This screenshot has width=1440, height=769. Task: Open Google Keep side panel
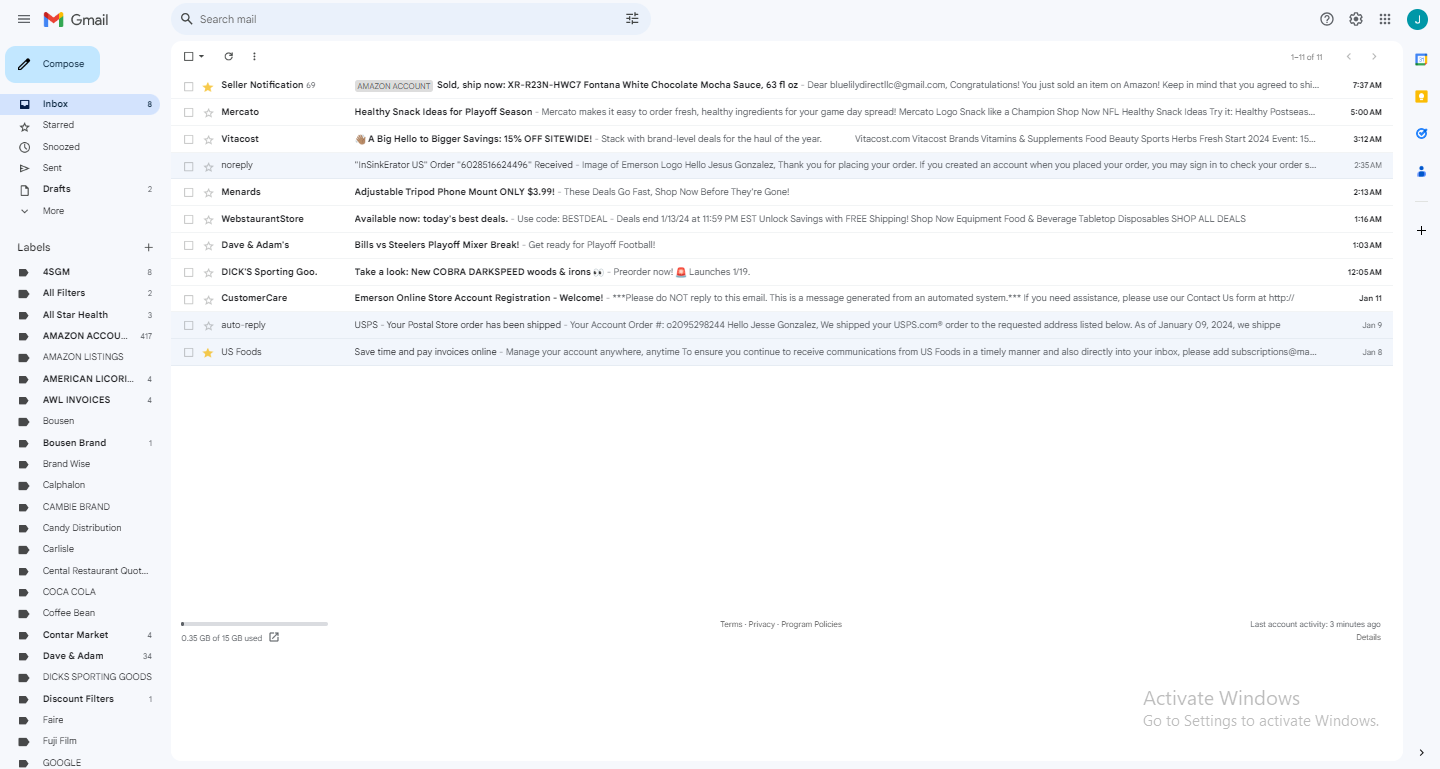[x=1421, y=96]
